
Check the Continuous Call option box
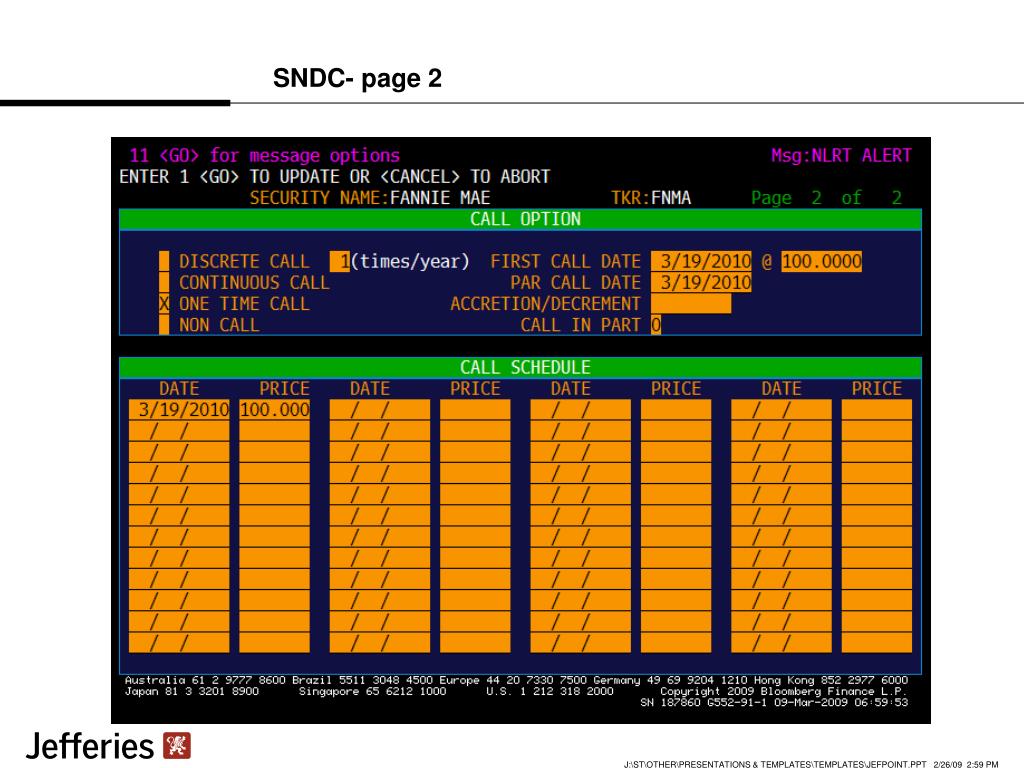click(164, 283)
